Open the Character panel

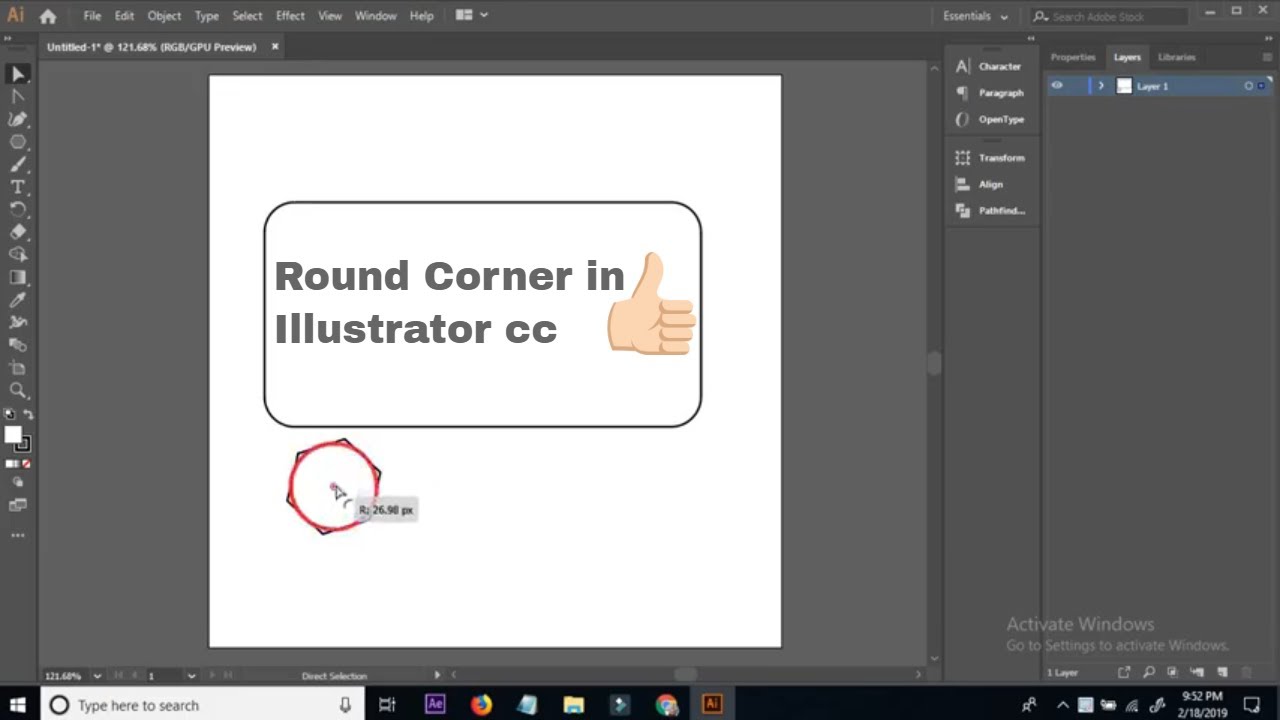pyautogui.click(x=990, y=66)
